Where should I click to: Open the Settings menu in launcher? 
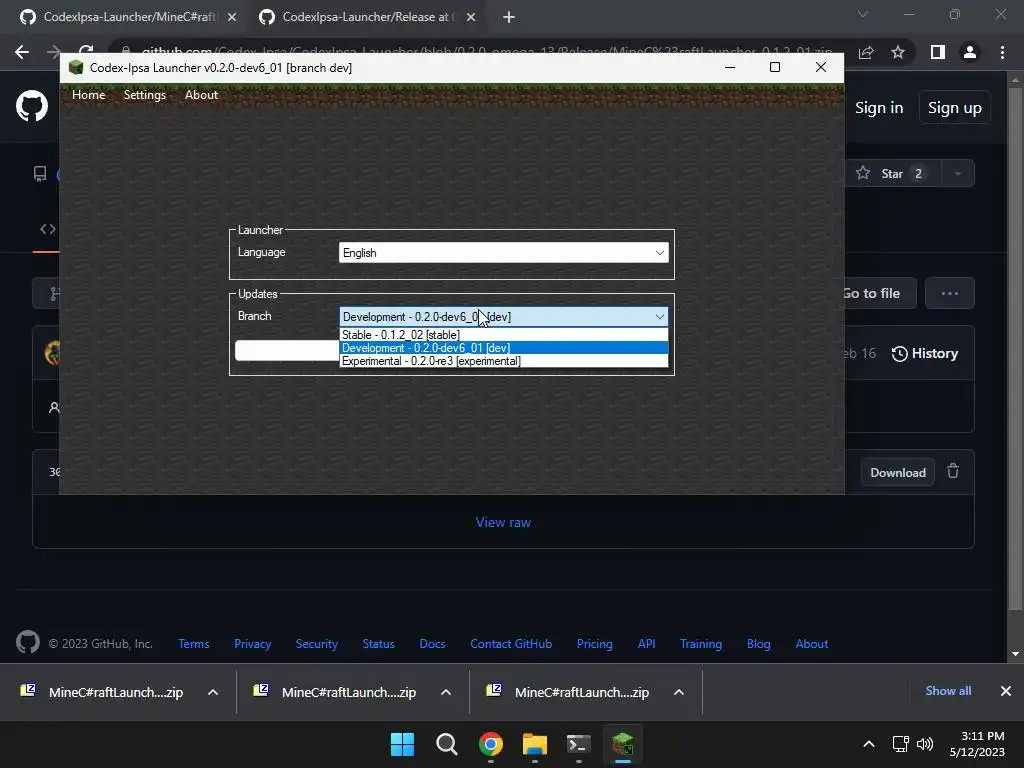pyautogui.click(x=144, y=95)
